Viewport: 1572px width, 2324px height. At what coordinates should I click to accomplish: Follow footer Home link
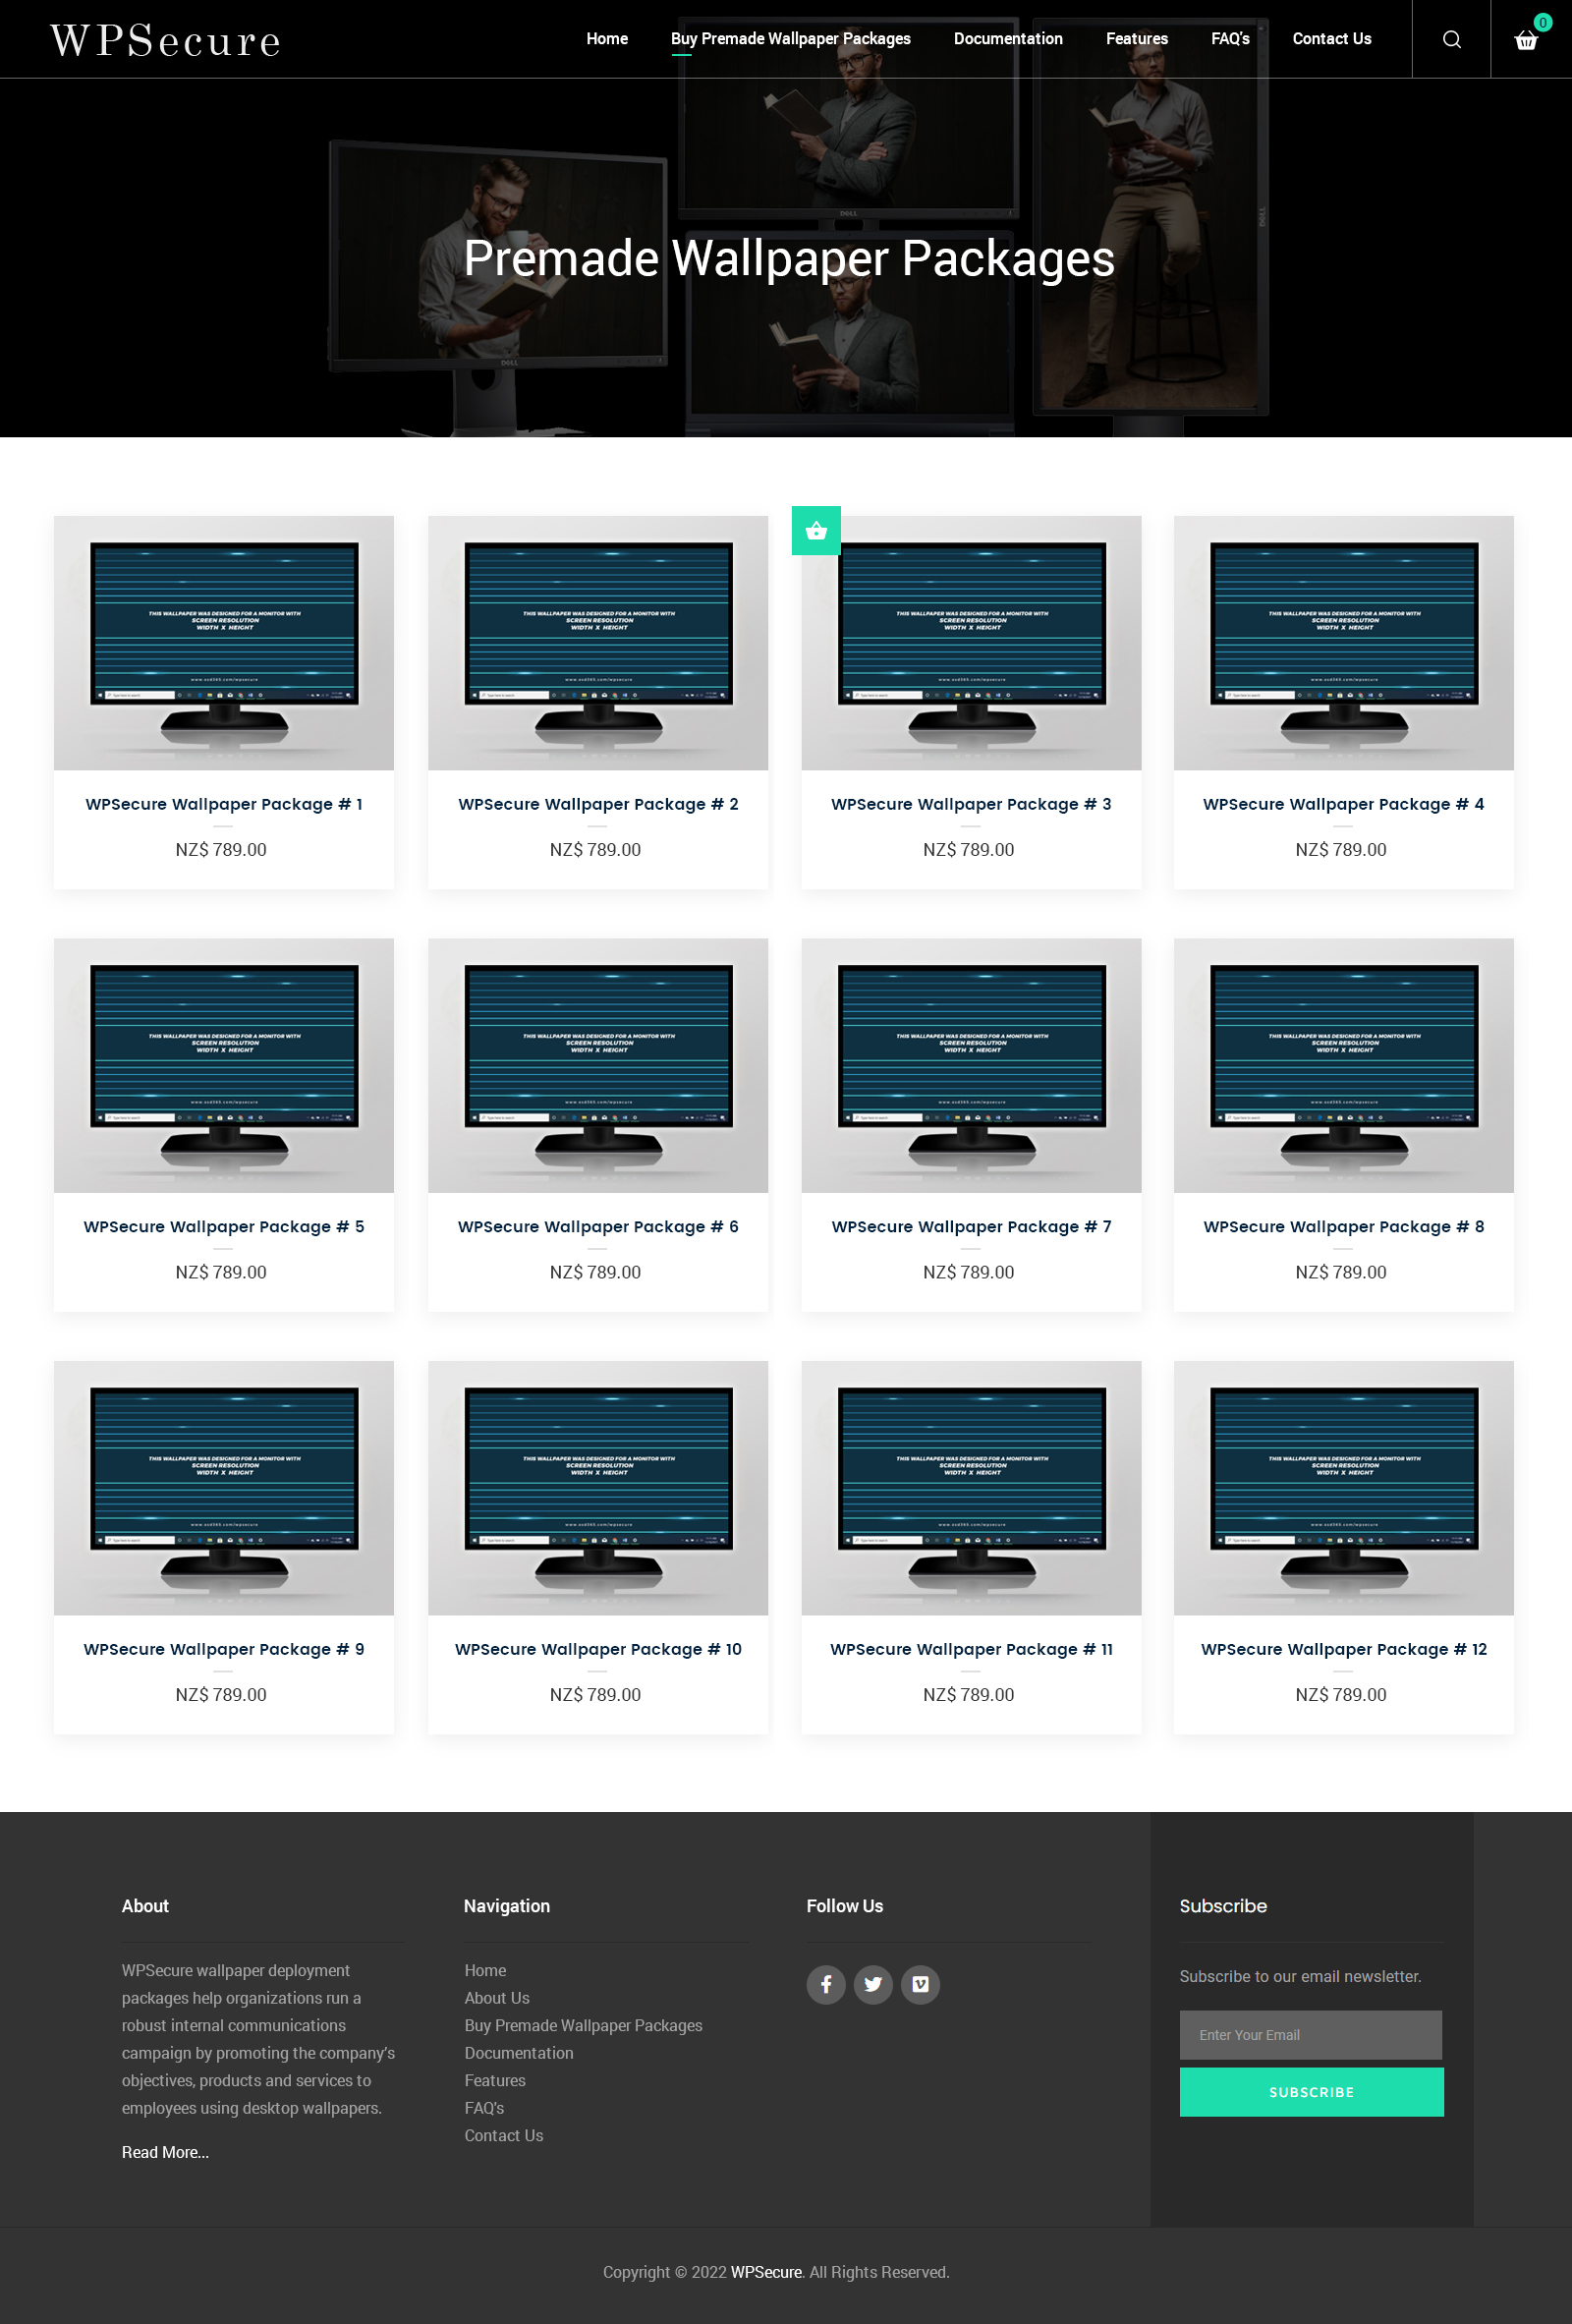(485, 1970)
